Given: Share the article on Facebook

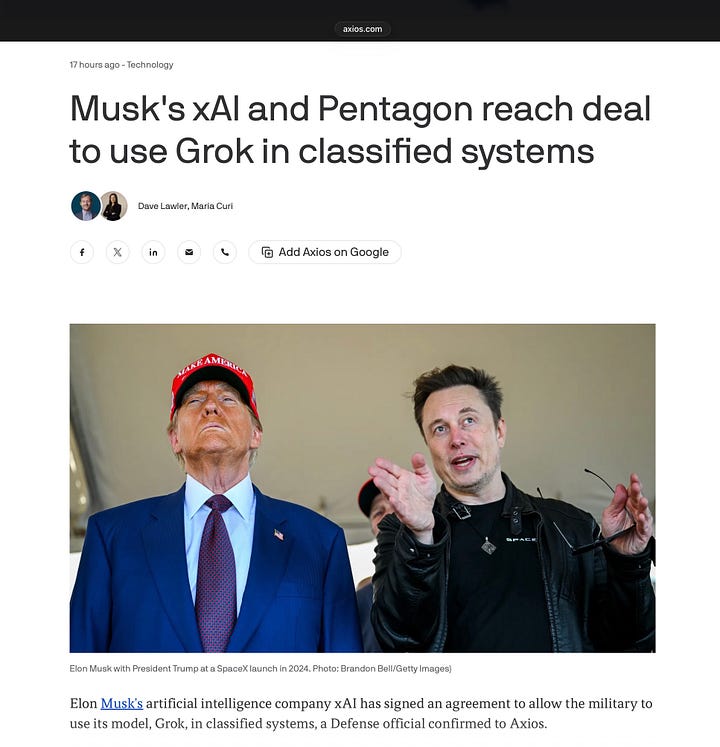Looking at the screenshot, I should click(82, 252).
